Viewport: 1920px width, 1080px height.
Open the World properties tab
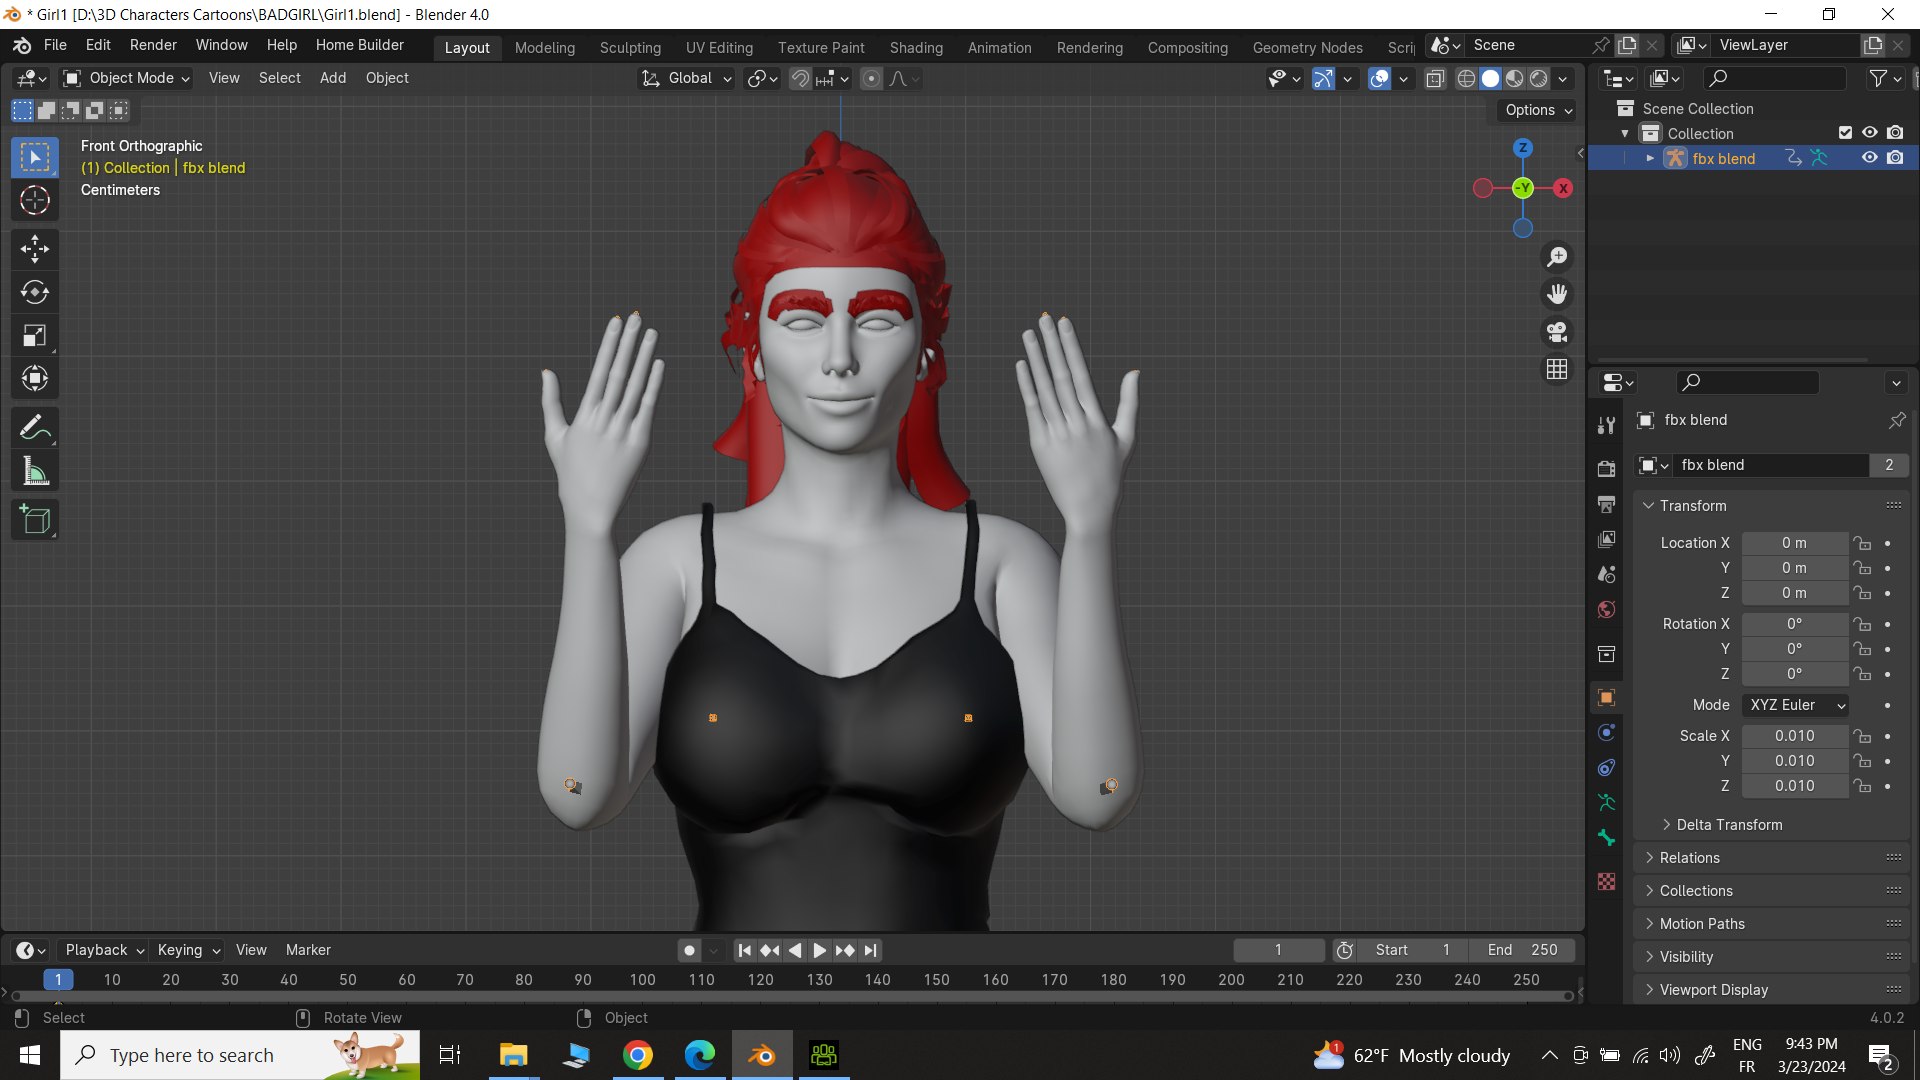click(1606, 609)
